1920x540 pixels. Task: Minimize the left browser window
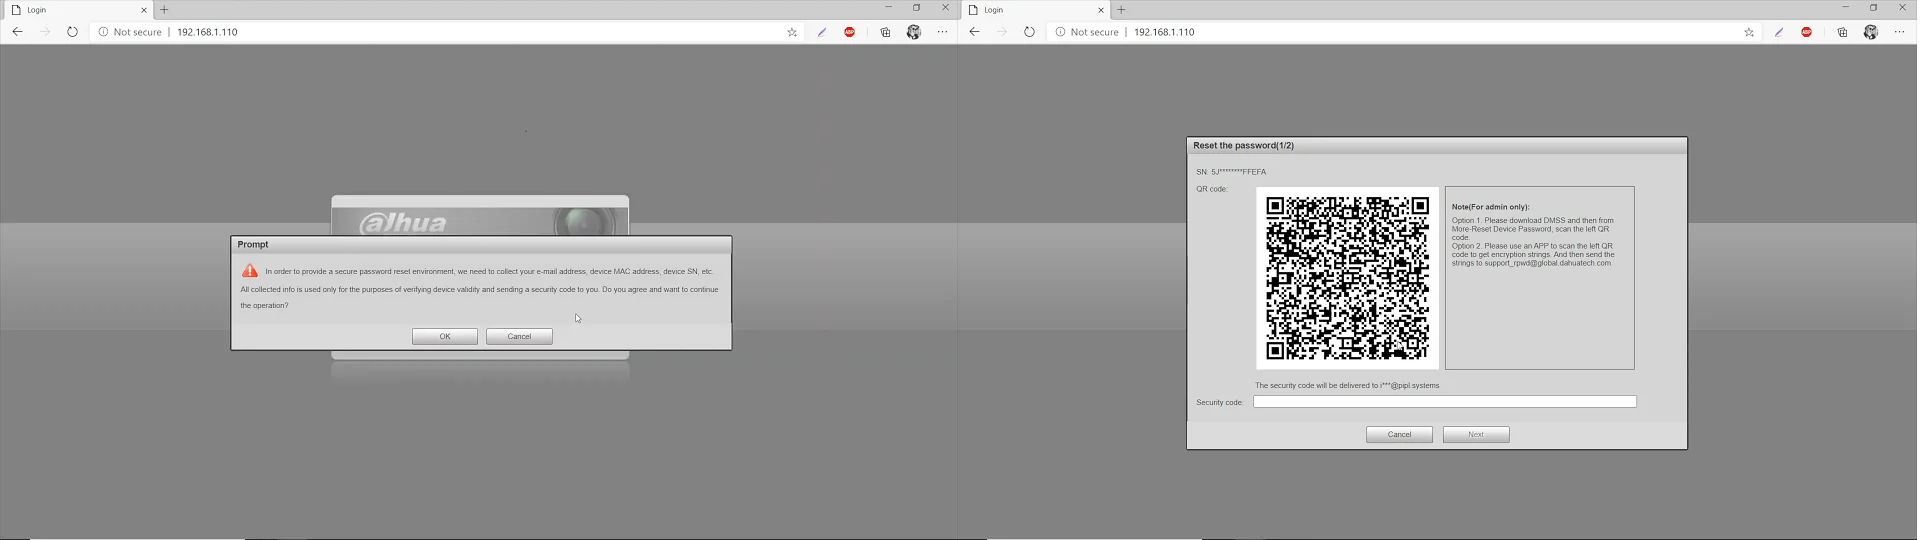[888, 8]
